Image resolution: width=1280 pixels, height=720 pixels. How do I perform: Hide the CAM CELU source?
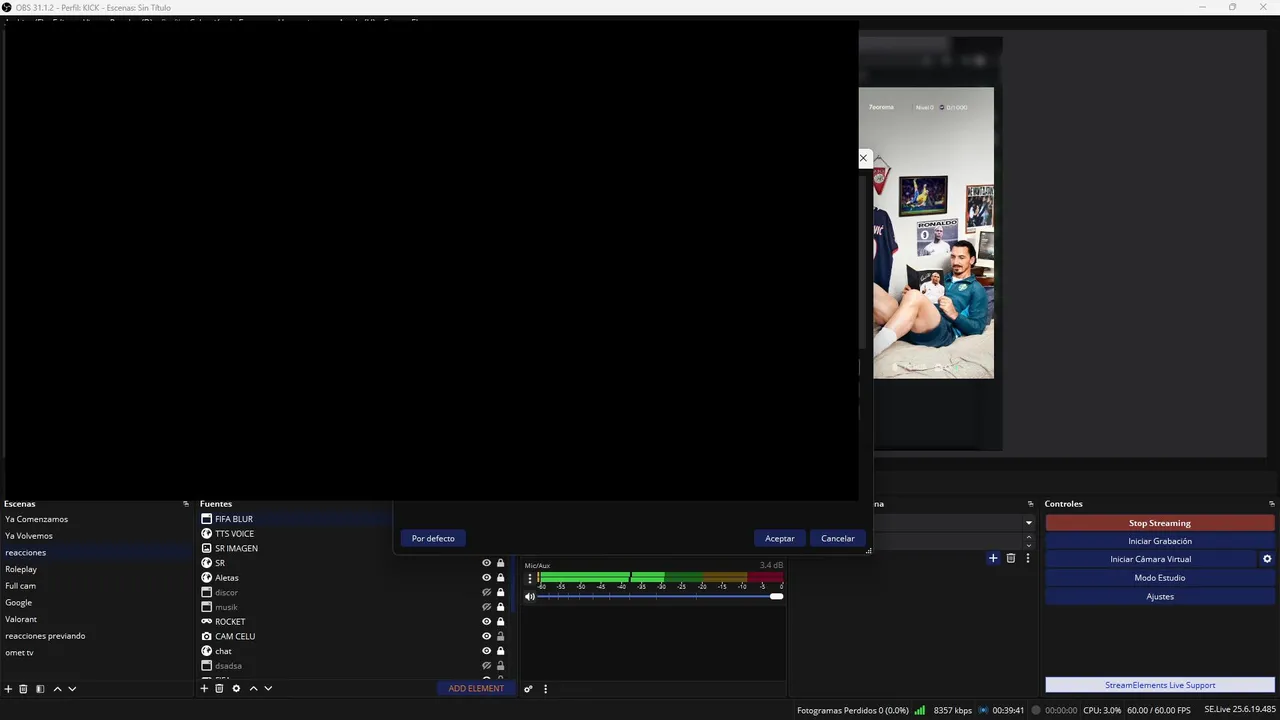click(x=487, y=636)
